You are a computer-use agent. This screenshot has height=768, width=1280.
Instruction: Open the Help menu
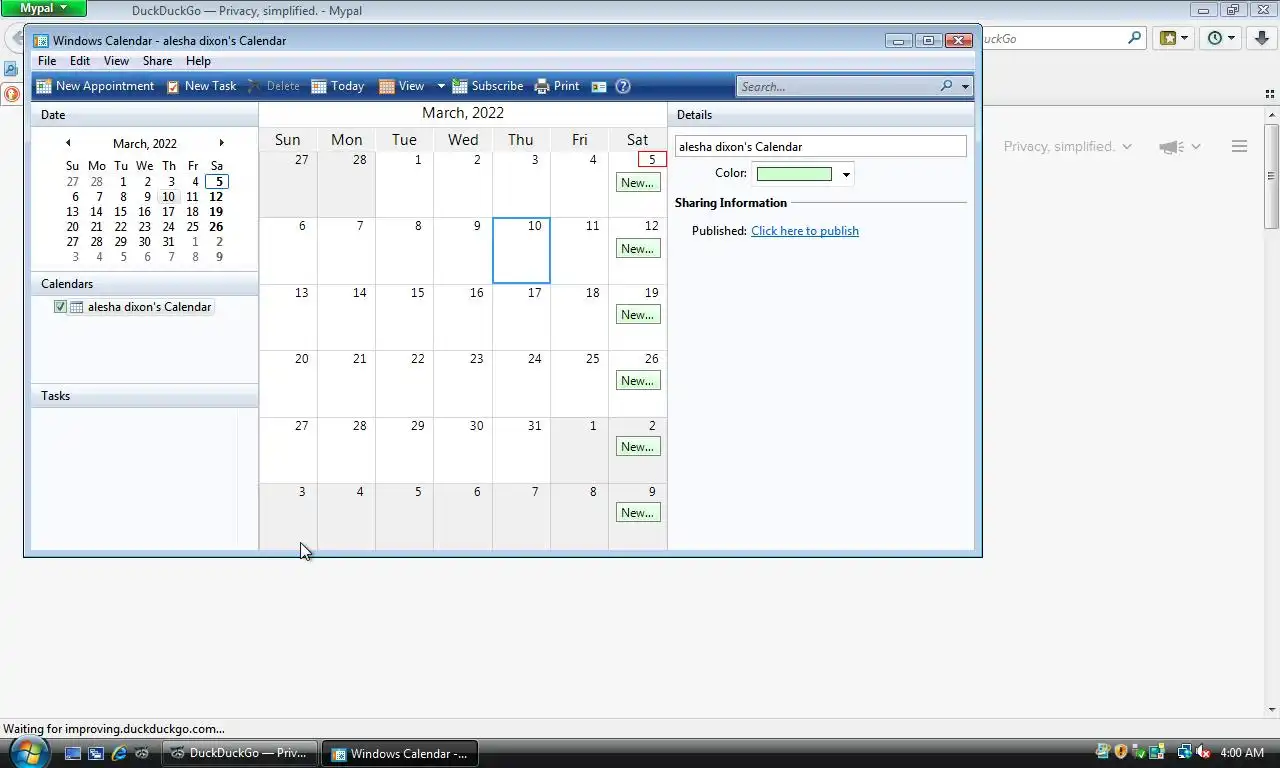click(198, 61)
